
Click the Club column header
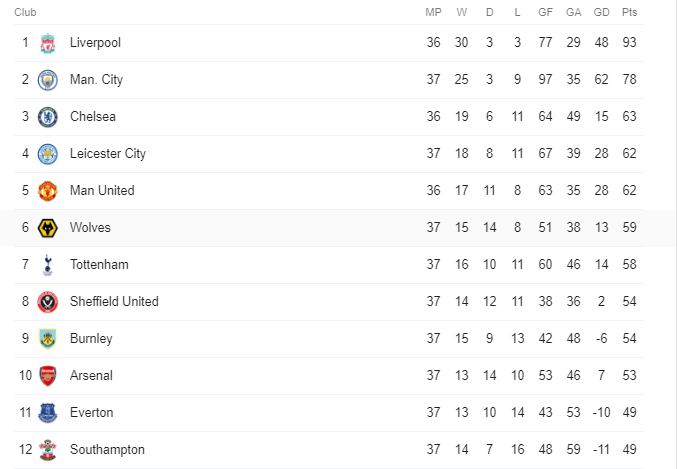[x=25, y=12]
